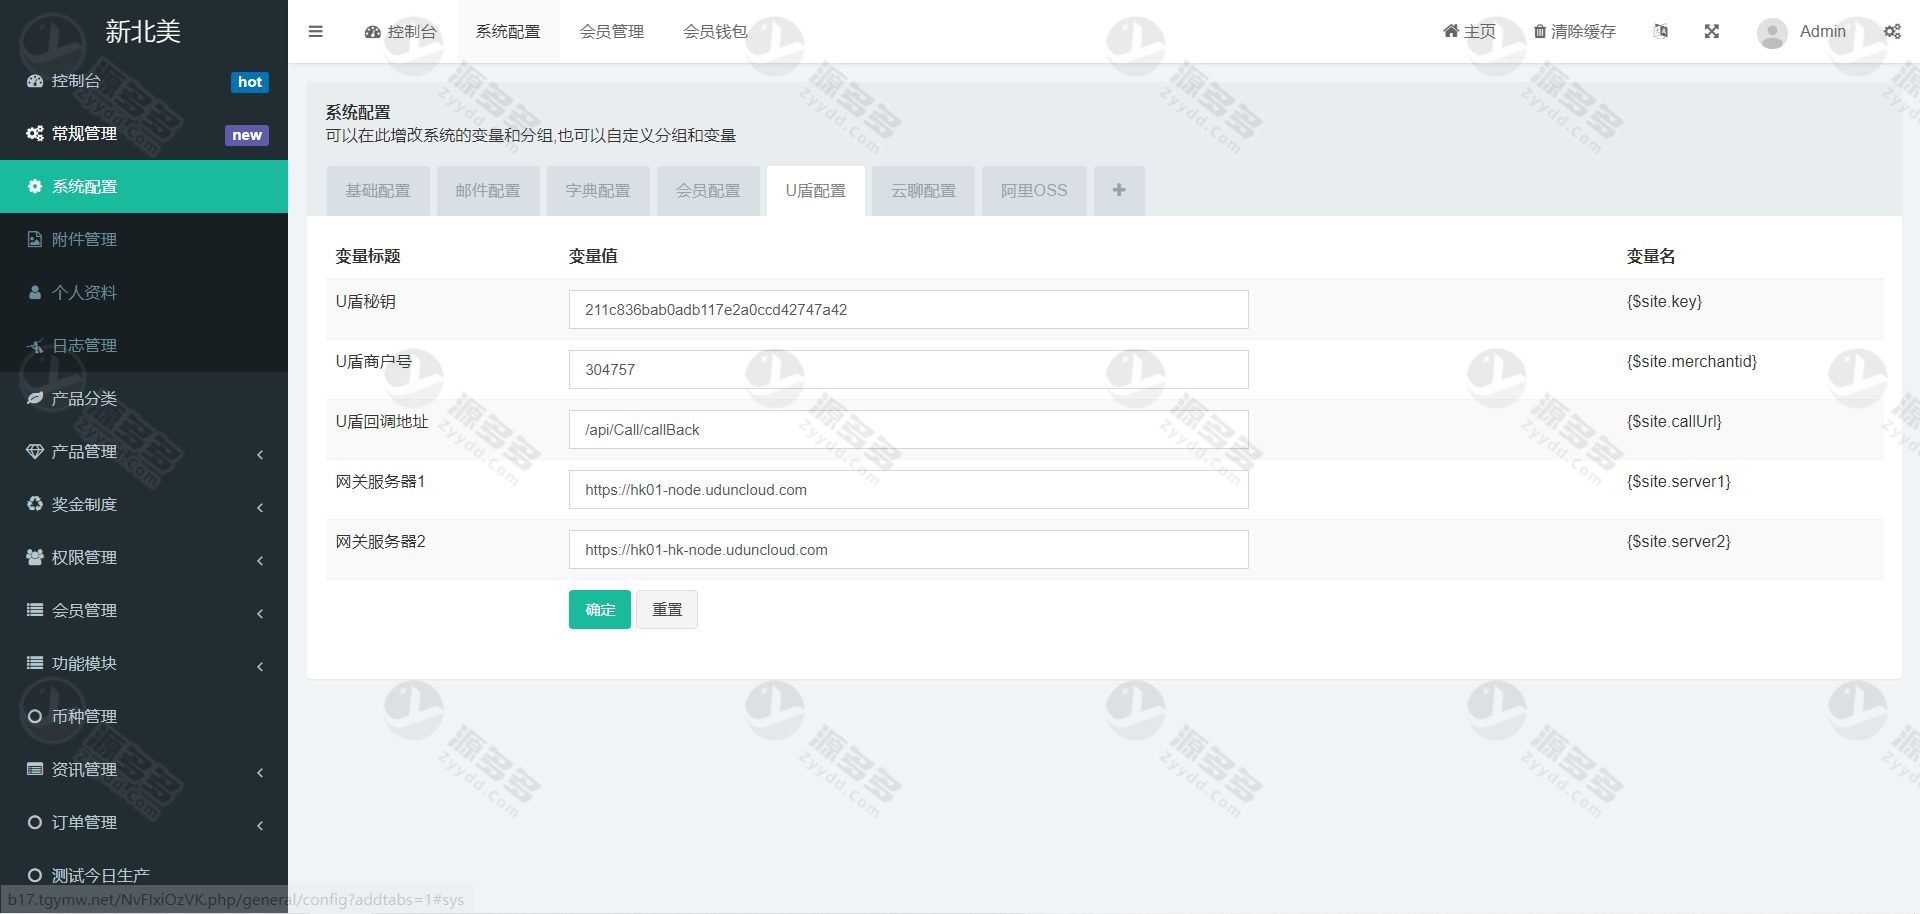
Task: Click the hamburger menu icon in top bar
Action: pos(316,31)
